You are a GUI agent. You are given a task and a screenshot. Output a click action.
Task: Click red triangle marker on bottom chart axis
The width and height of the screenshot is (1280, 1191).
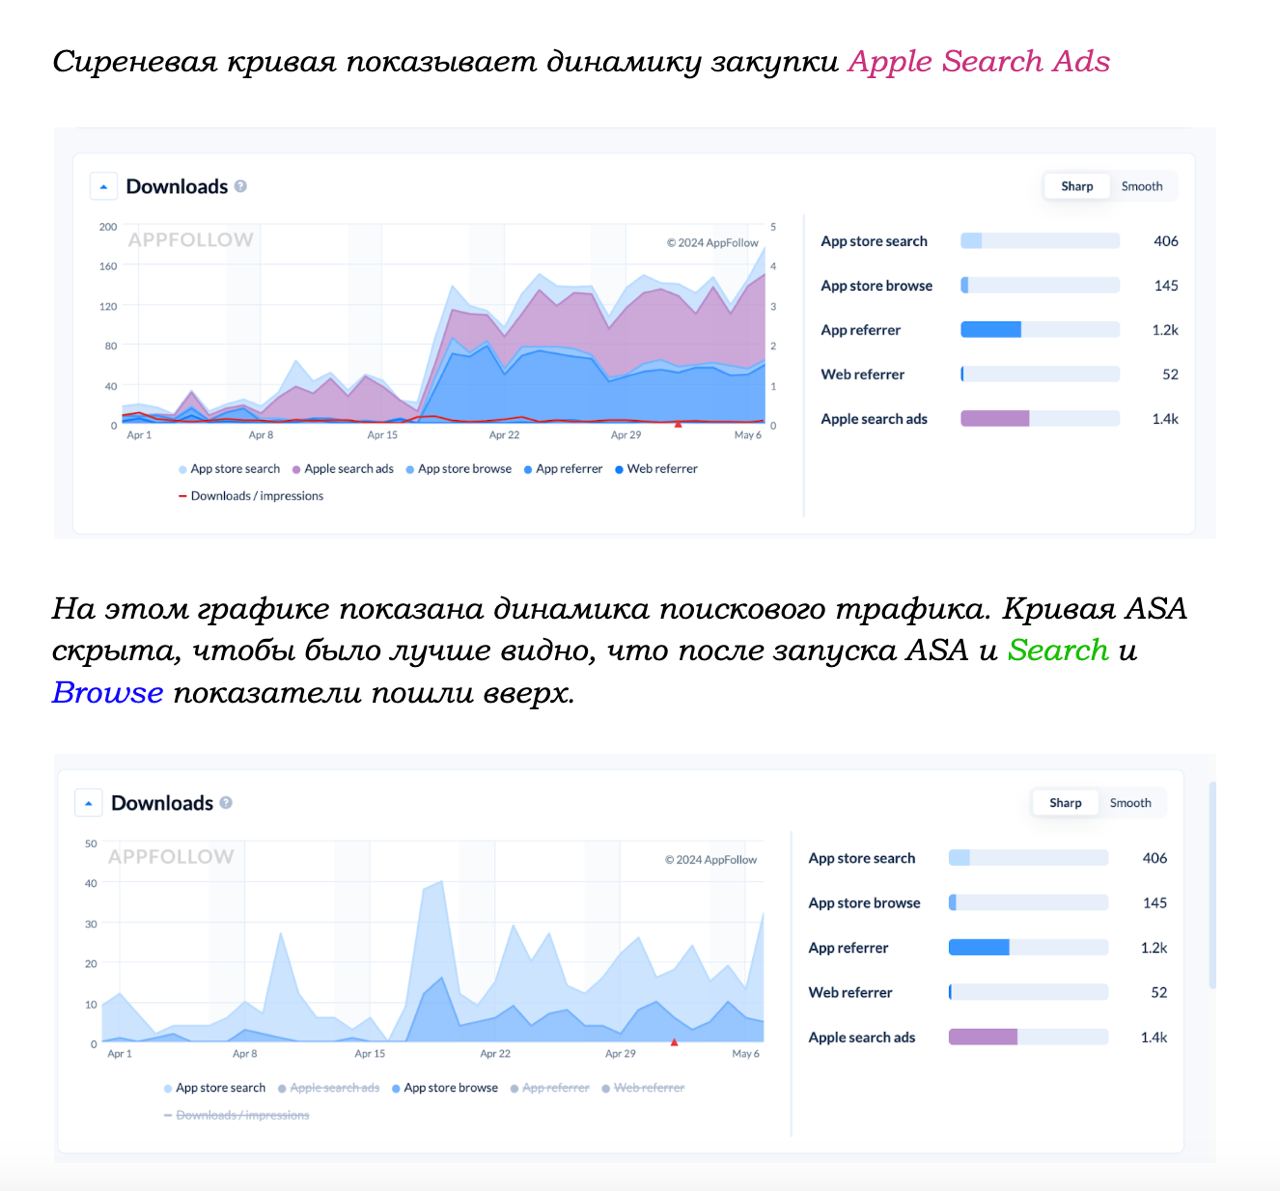(x=674, y=1042)
